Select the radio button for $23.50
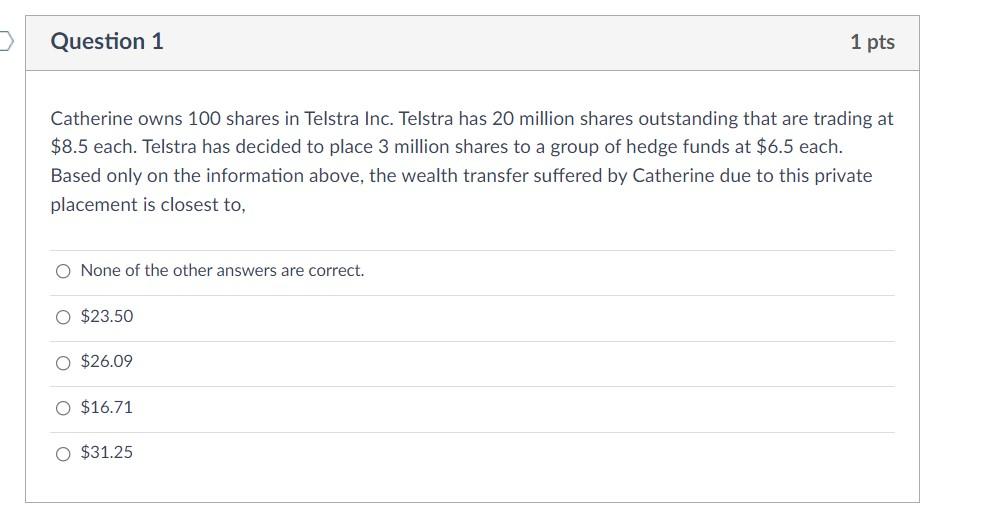Viewport: 991px width, 525px height. [x=64, y=317]
